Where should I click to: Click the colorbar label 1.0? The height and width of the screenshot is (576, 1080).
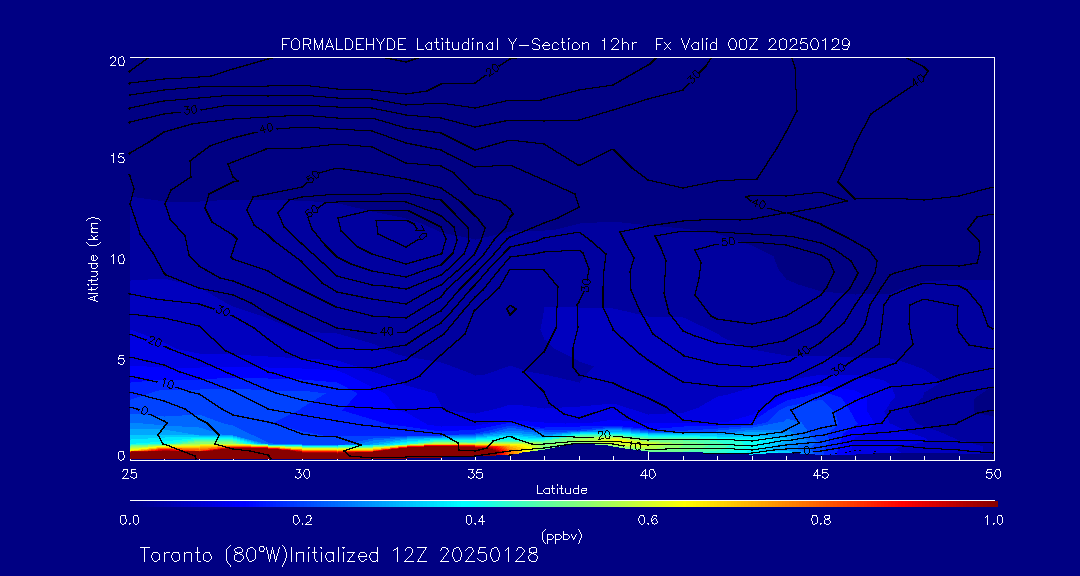[x=993, y=521]
